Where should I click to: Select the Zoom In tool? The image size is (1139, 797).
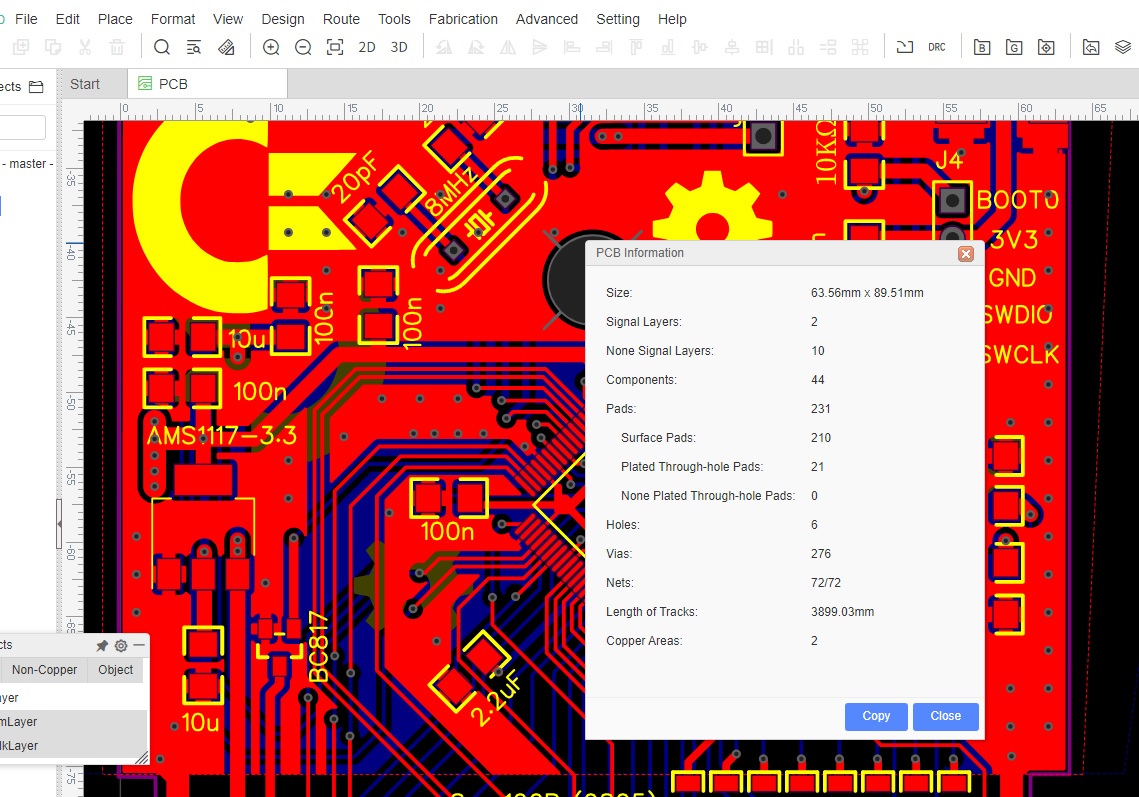point(270,46)
